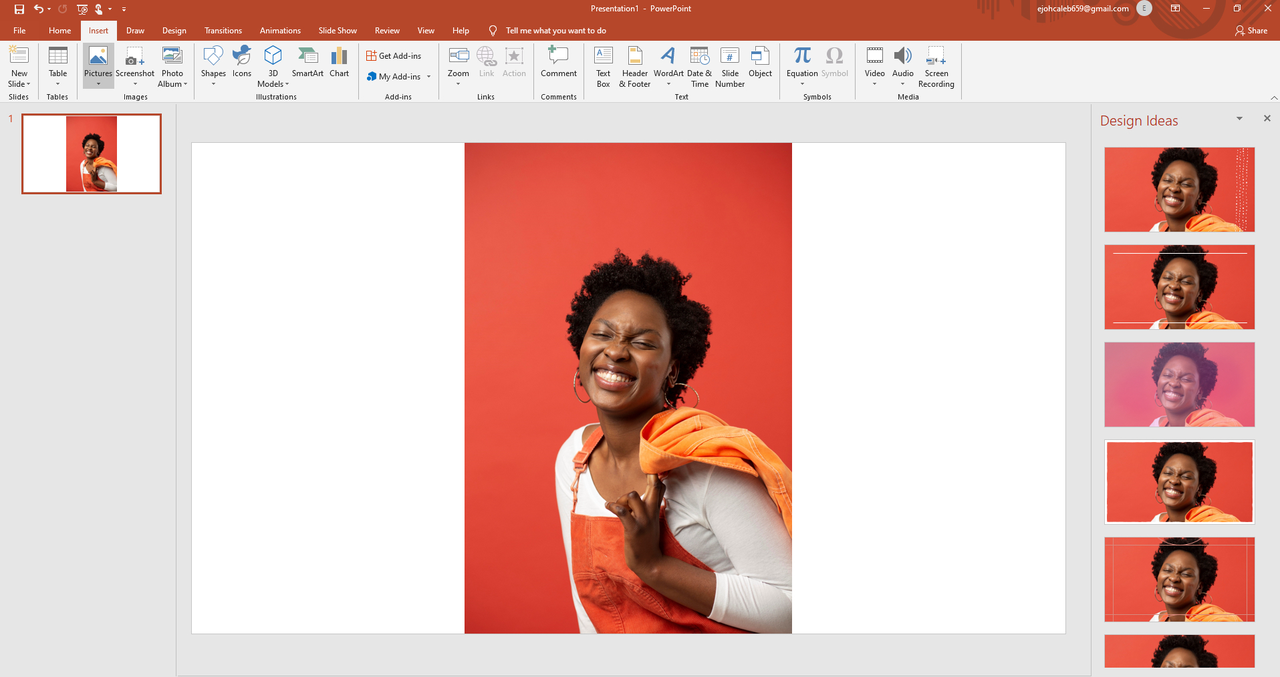
Task: Click the Pictures tool
Action: [x=98, y=67]
